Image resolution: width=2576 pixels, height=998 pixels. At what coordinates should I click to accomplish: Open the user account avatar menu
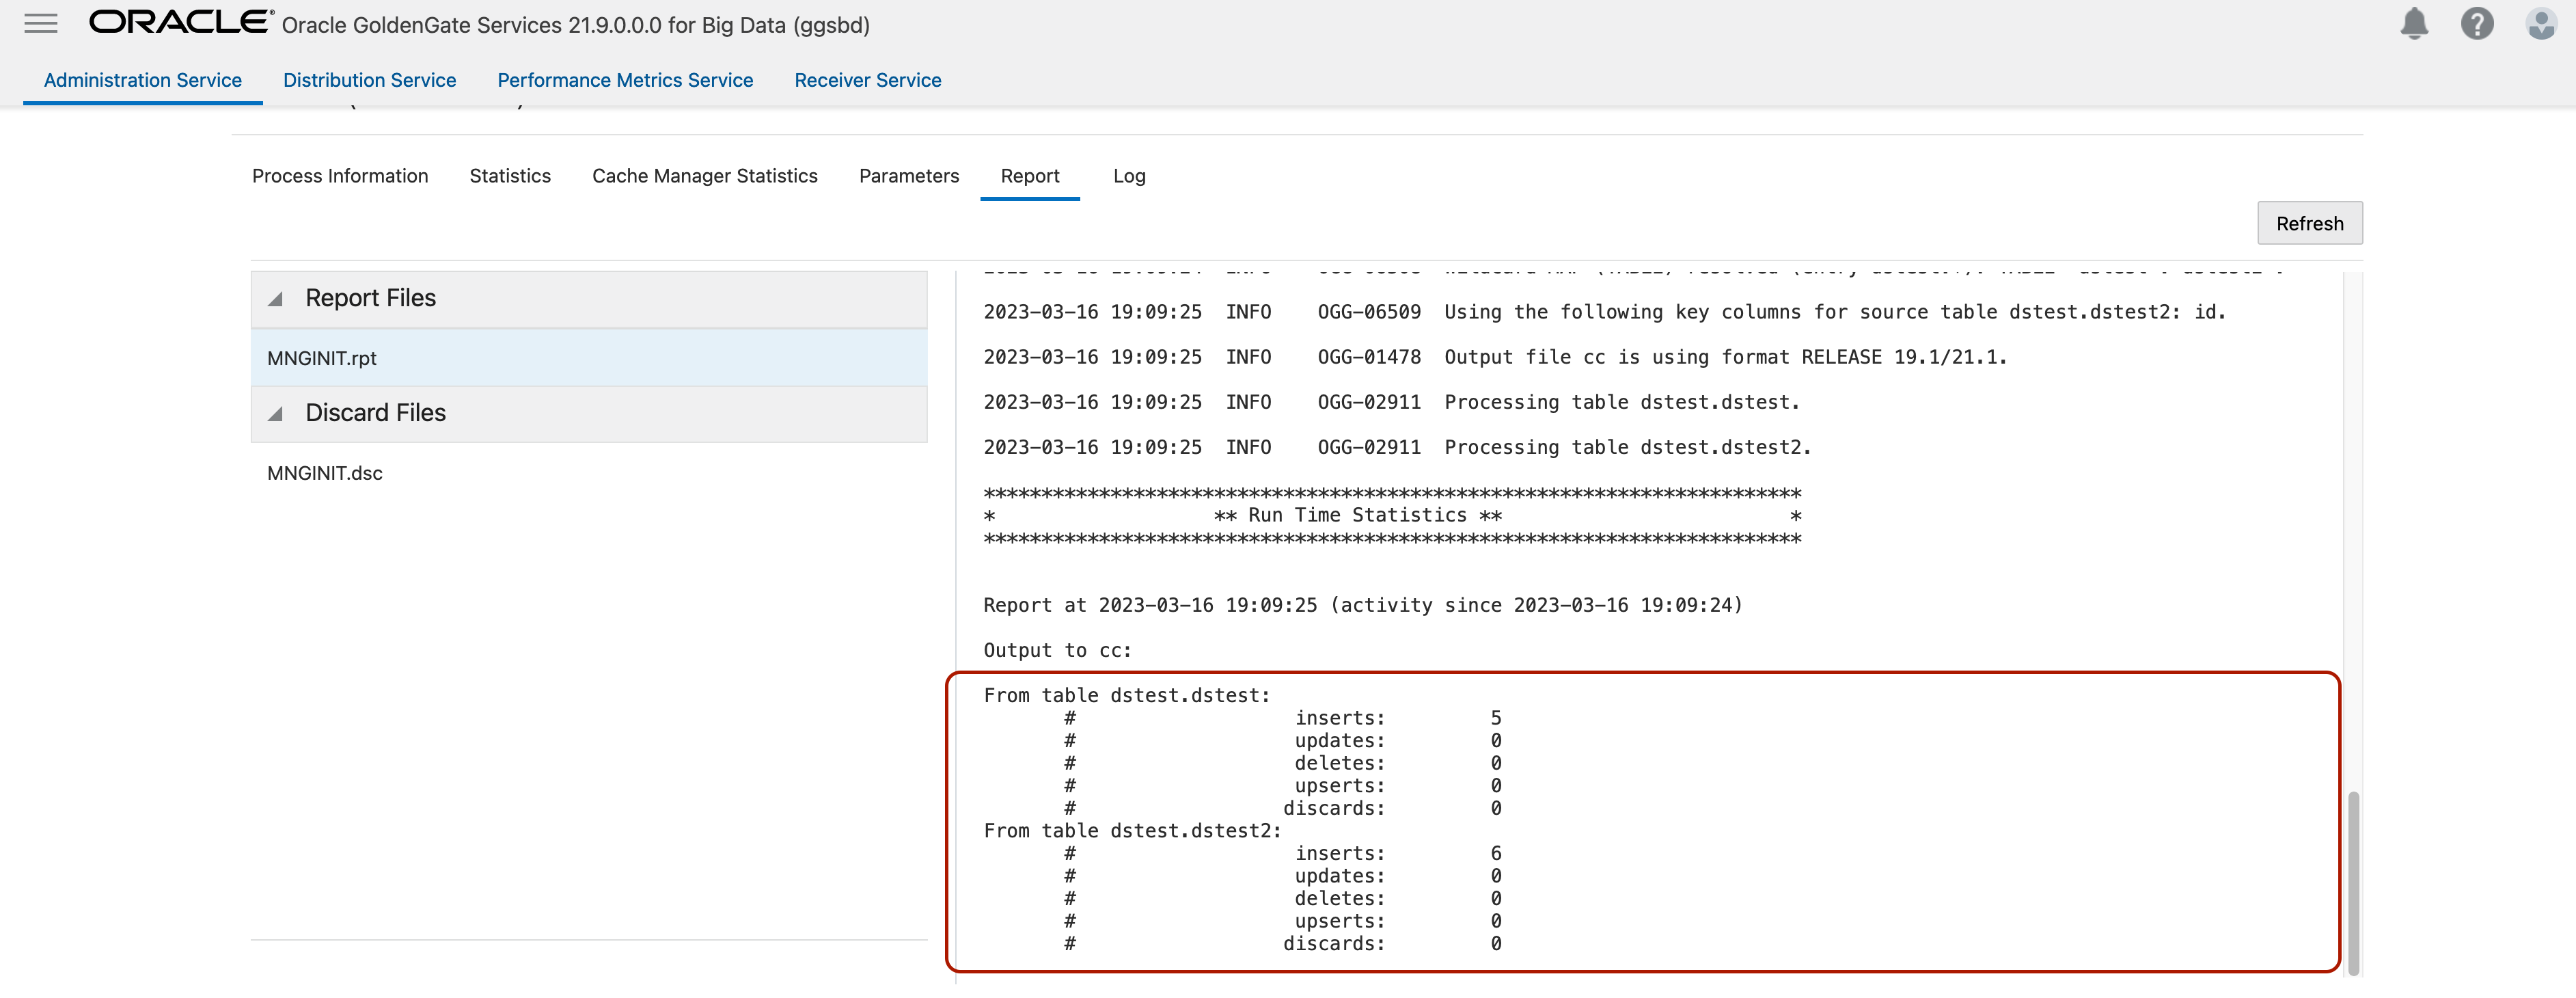(x=2540, y=23)
